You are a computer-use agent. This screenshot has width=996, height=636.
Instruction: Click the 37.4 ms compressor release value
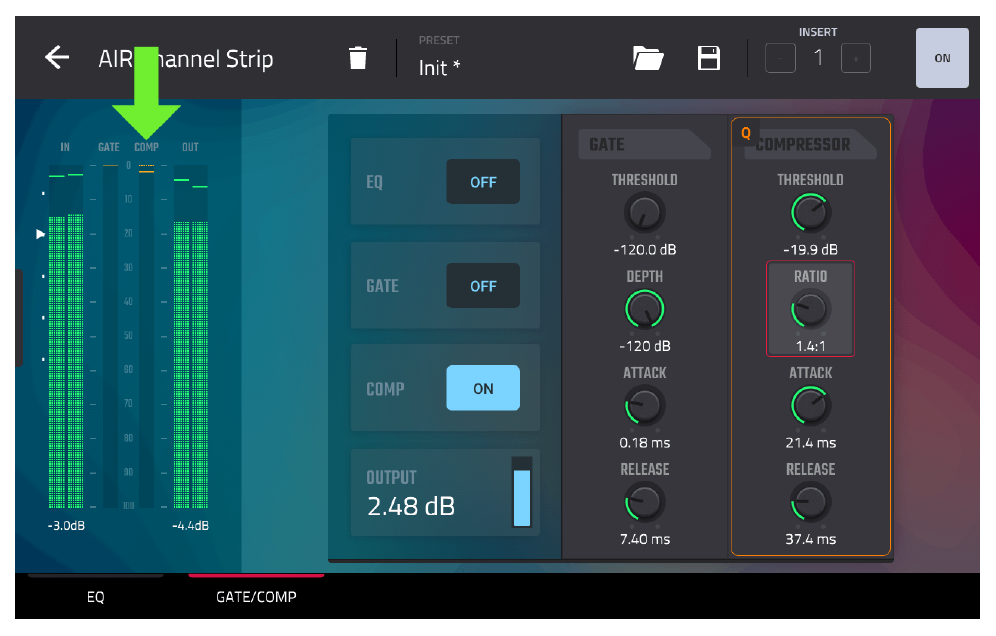811,539
